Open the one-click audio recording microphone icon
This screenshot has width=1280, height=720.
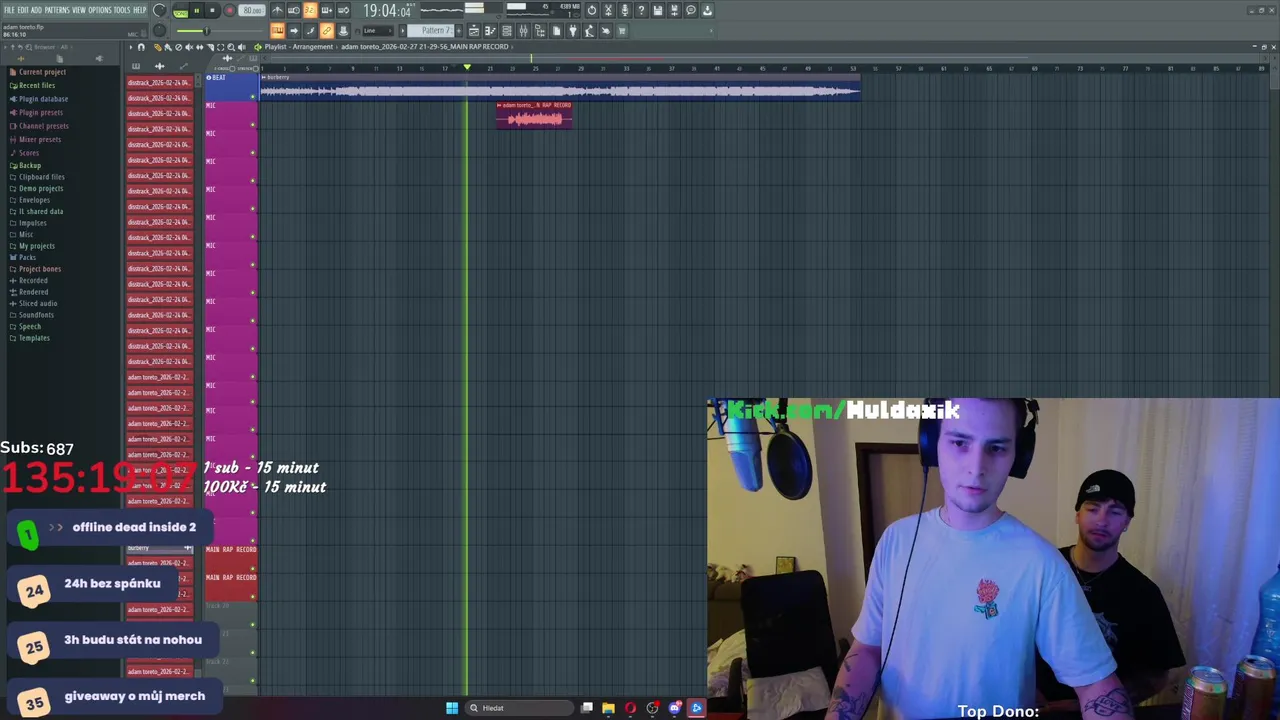click(624, 10)
